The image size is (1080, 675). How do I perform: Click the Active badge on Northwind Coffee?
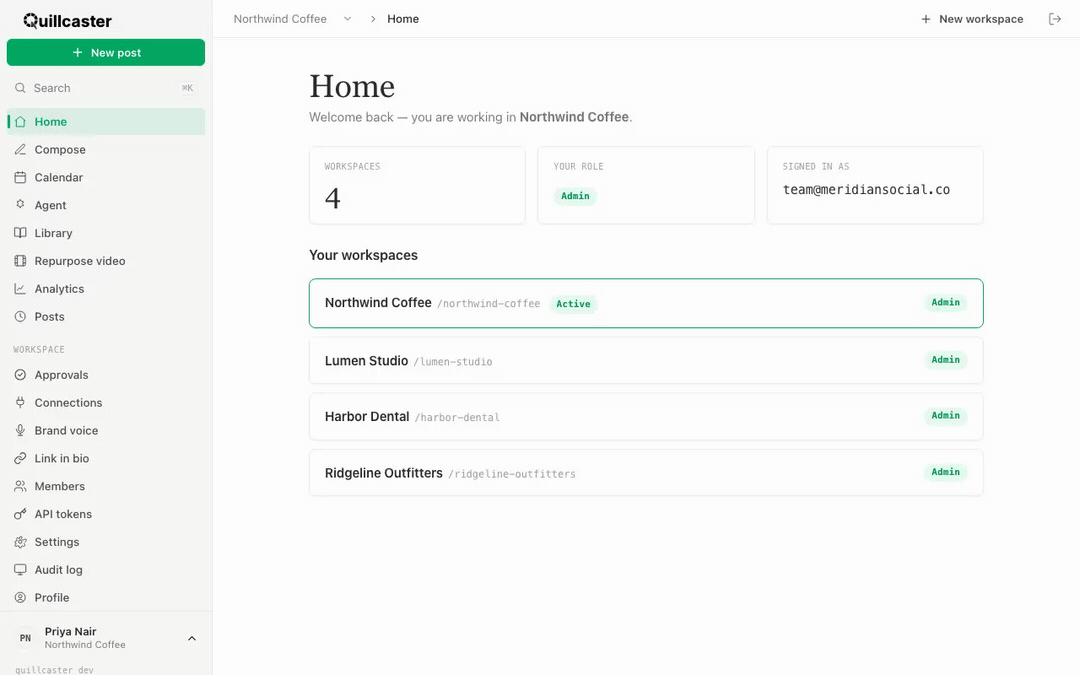click(573, 304)
